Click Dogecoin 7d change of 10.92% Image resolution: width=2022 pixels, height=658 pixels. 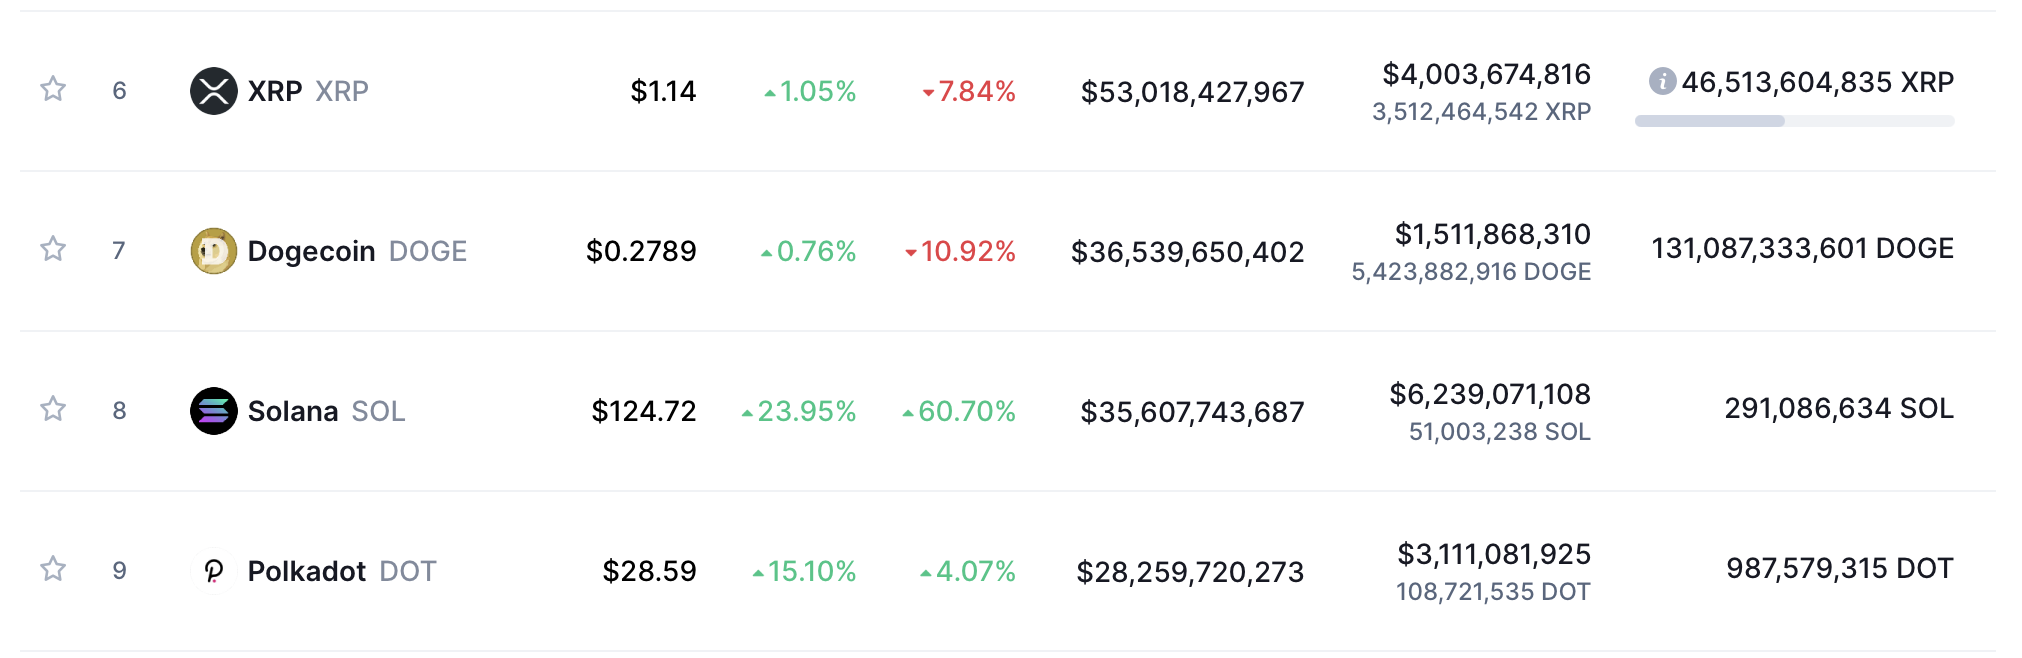coord(961,251)
